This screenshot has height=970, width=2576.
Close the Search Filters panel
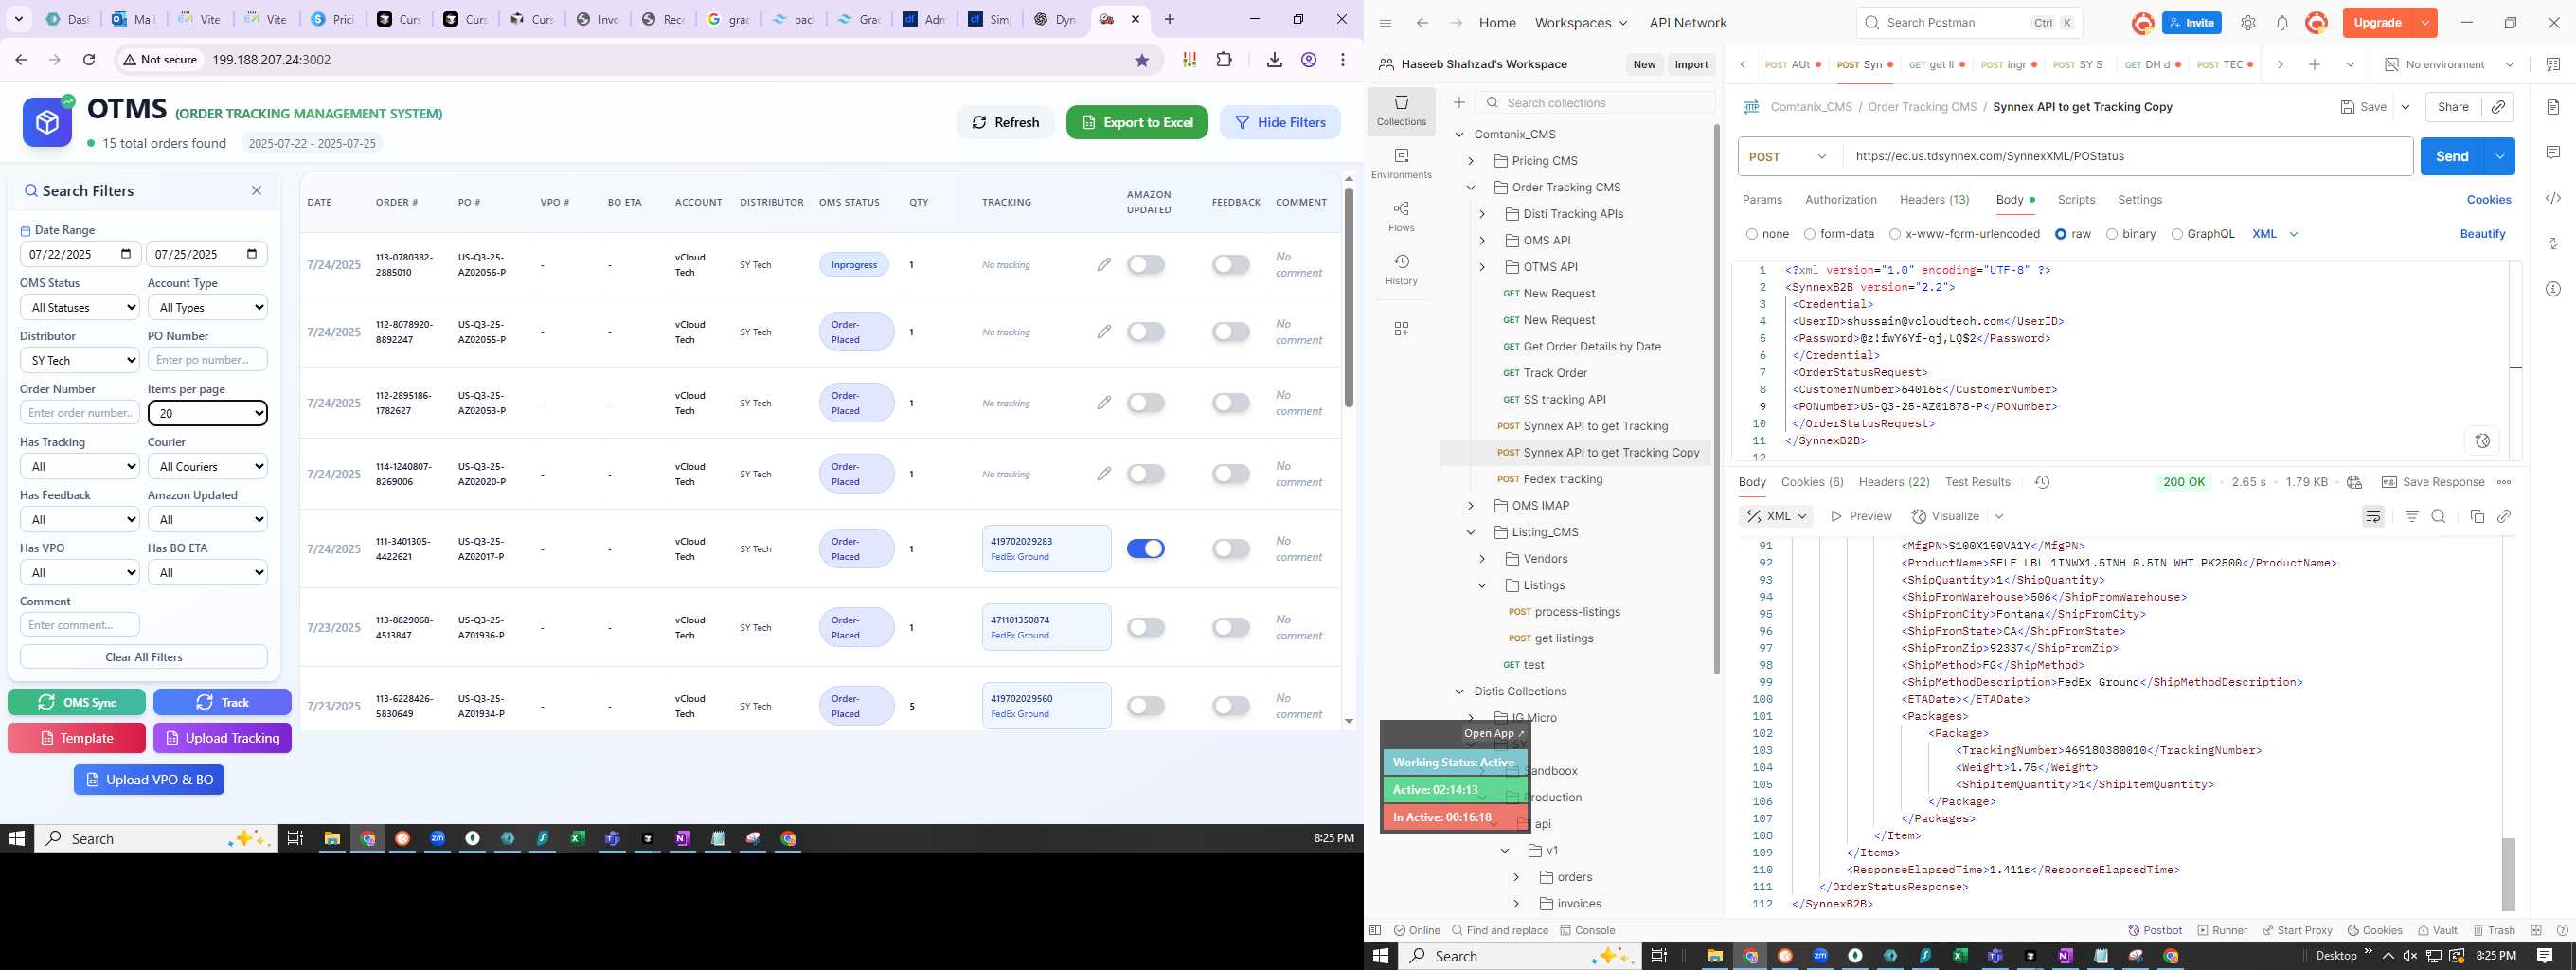[x=257, y=191]
